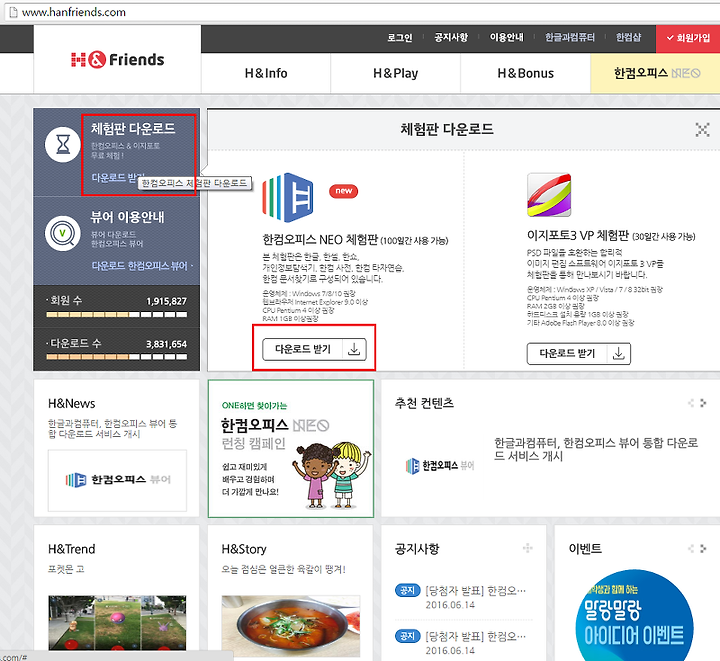Click the second 공지 badge in notices
Viewport: 720px width, 661px height.
point(407,636)
